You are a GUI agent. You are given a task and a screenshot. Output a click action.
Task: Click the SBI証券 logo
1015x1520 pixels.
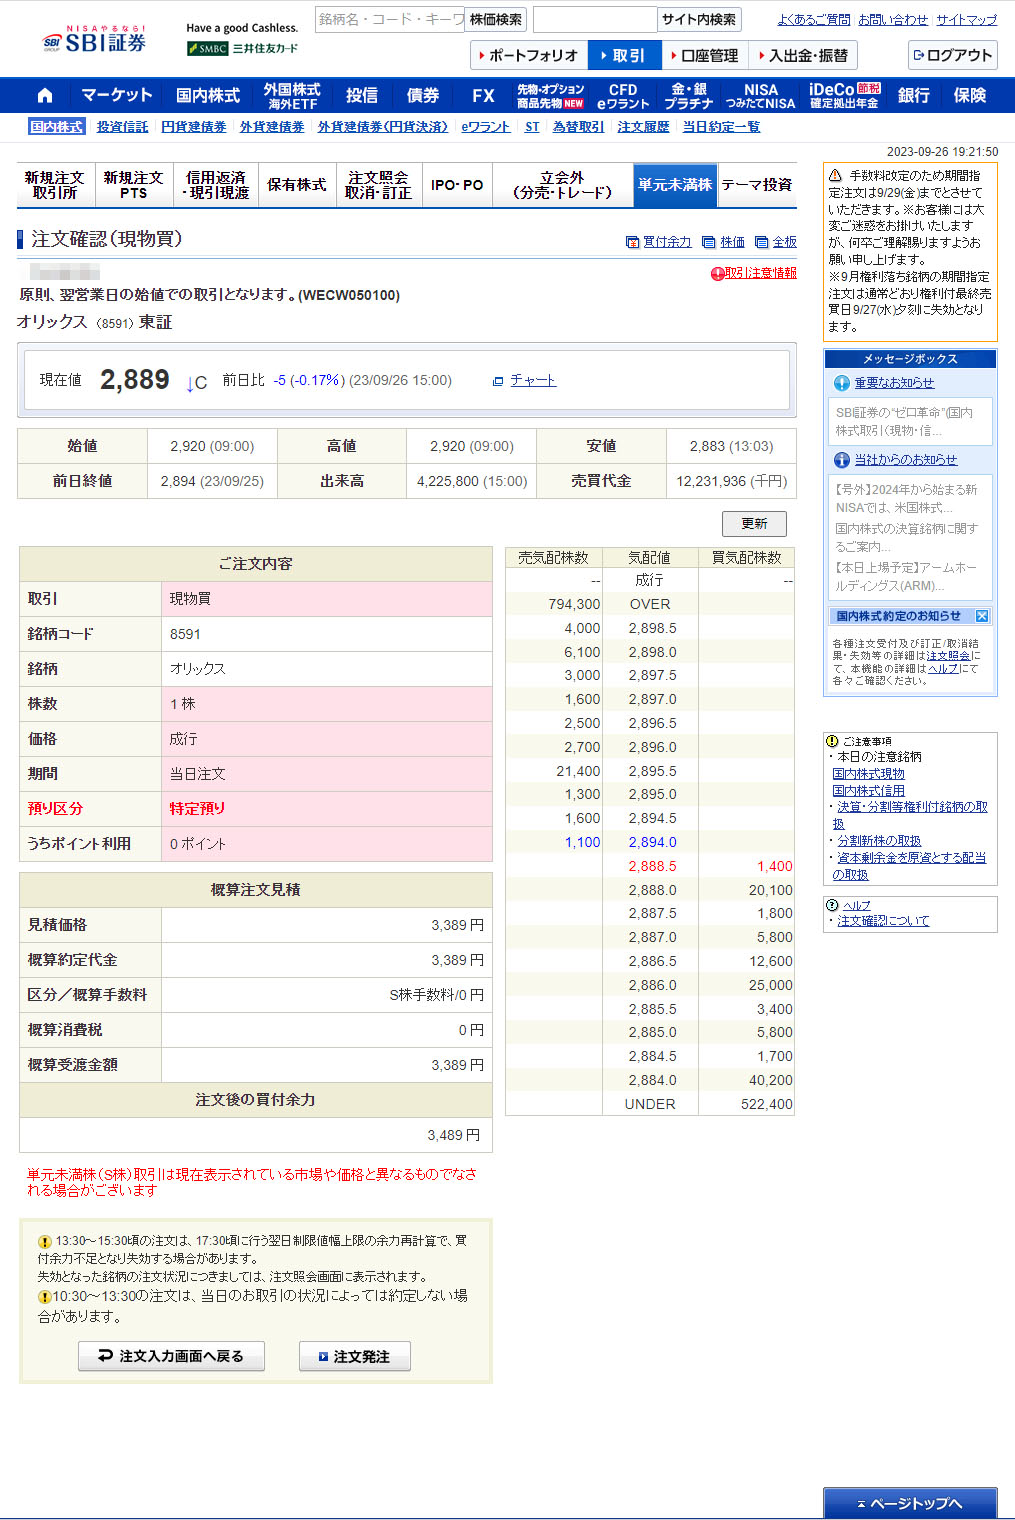pyautogui.click(x=94, y=42)
